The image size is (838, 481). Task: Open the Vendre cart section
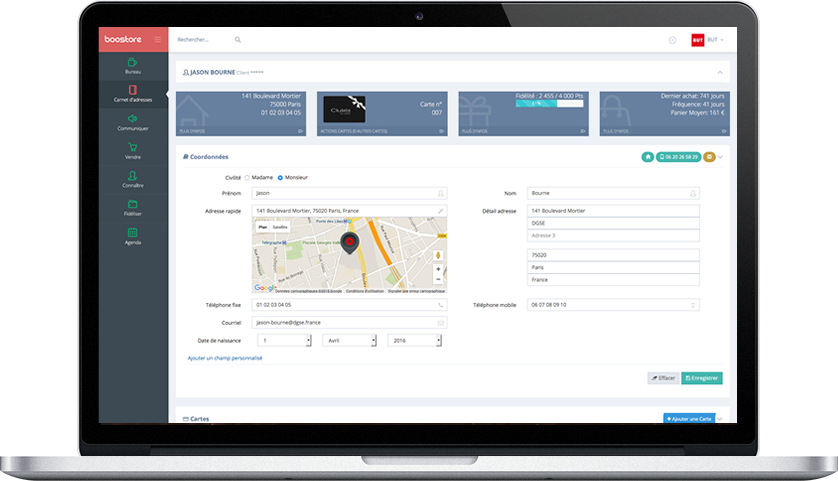133,151
